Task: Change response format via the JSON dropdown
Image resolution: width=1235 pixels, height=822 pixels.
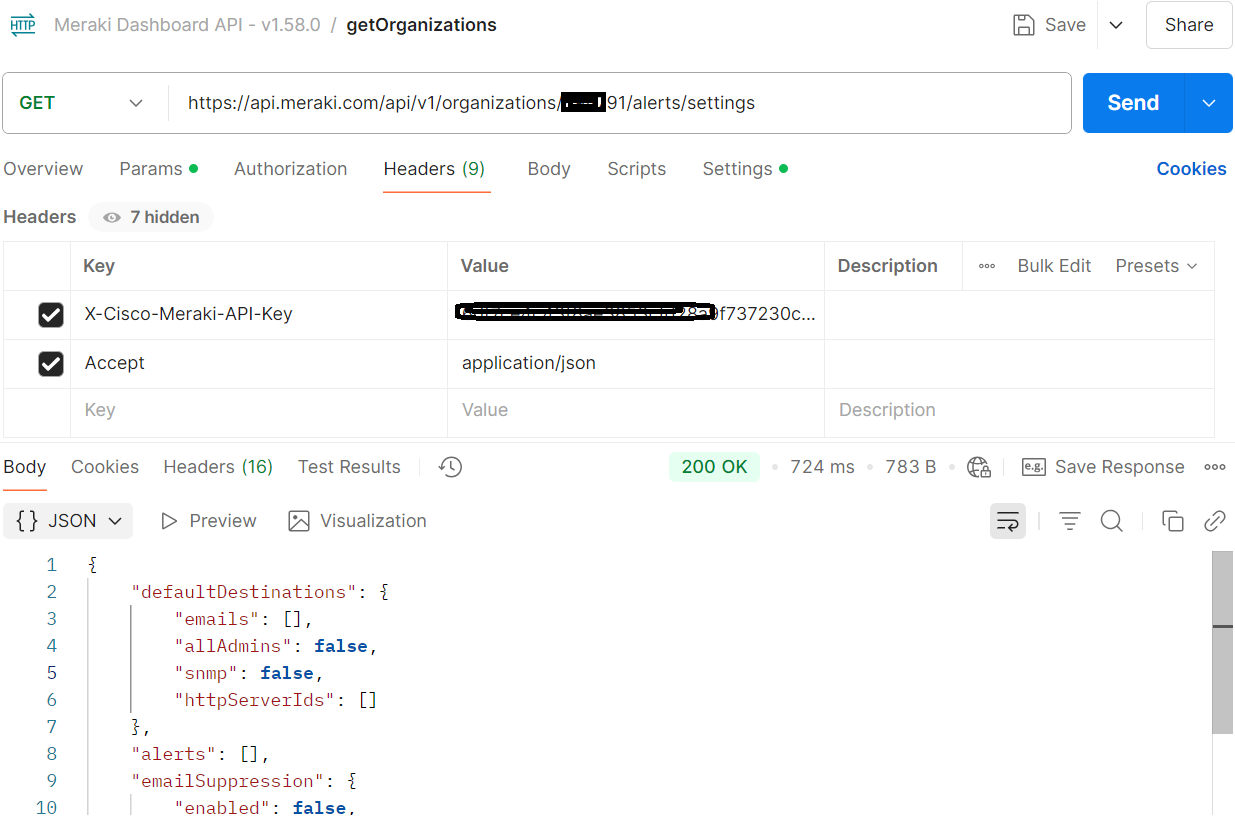Action: [67, 521]
